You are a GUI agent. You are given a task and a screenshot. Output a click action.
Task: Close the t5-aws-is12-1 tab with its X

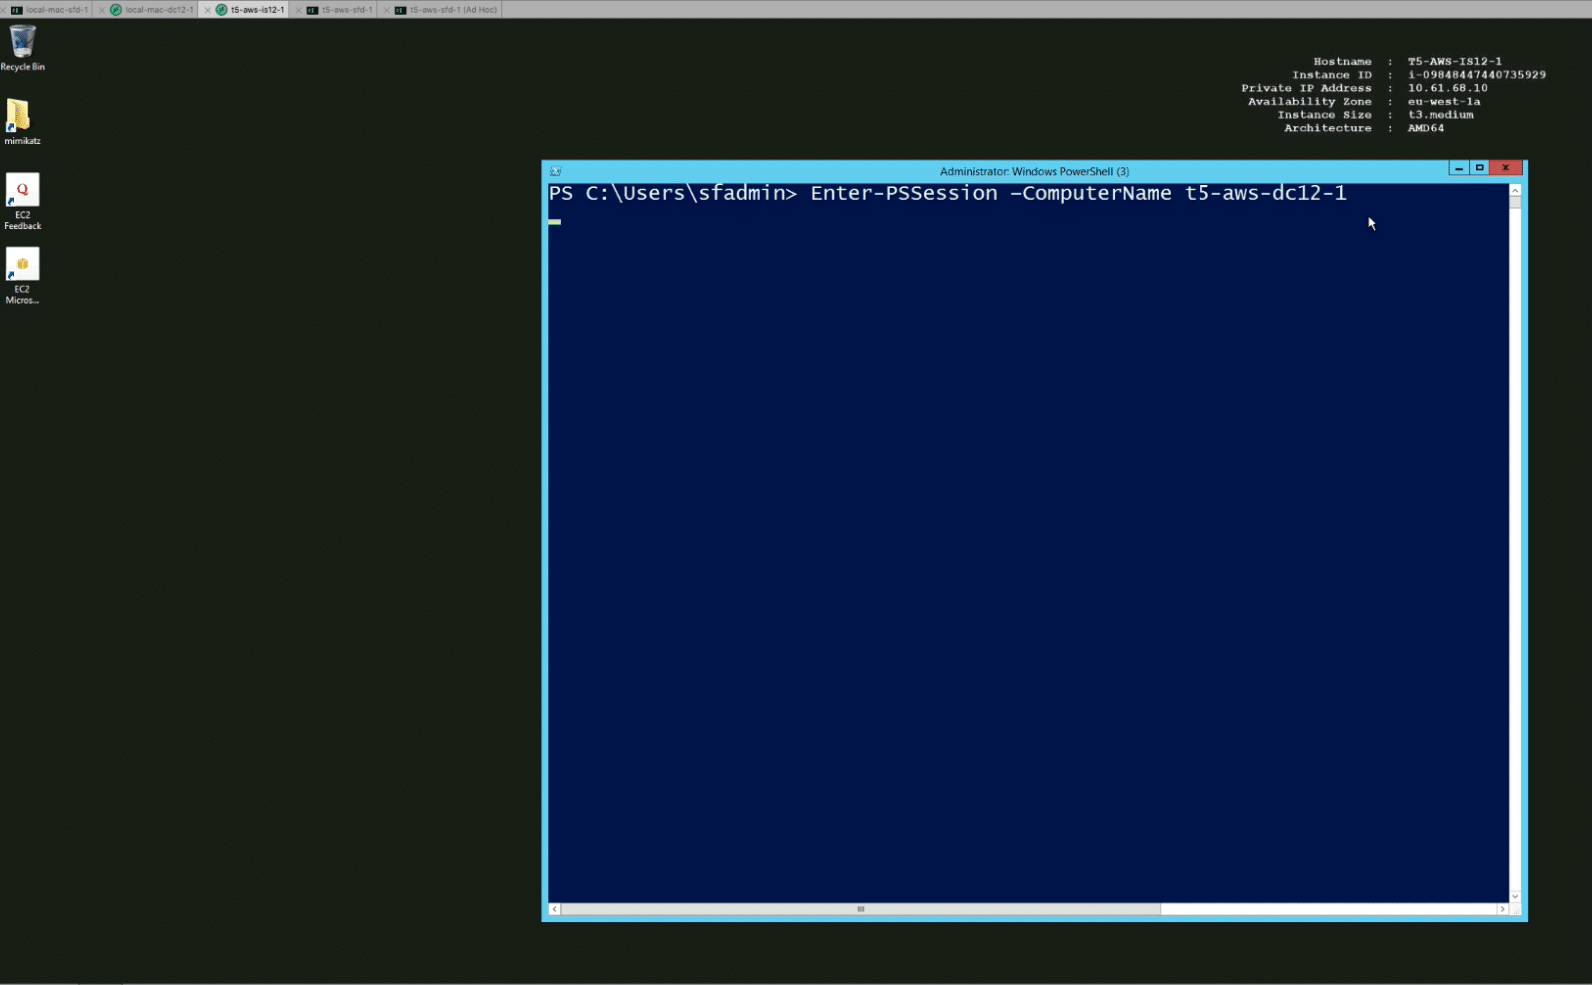click(208, 10)
